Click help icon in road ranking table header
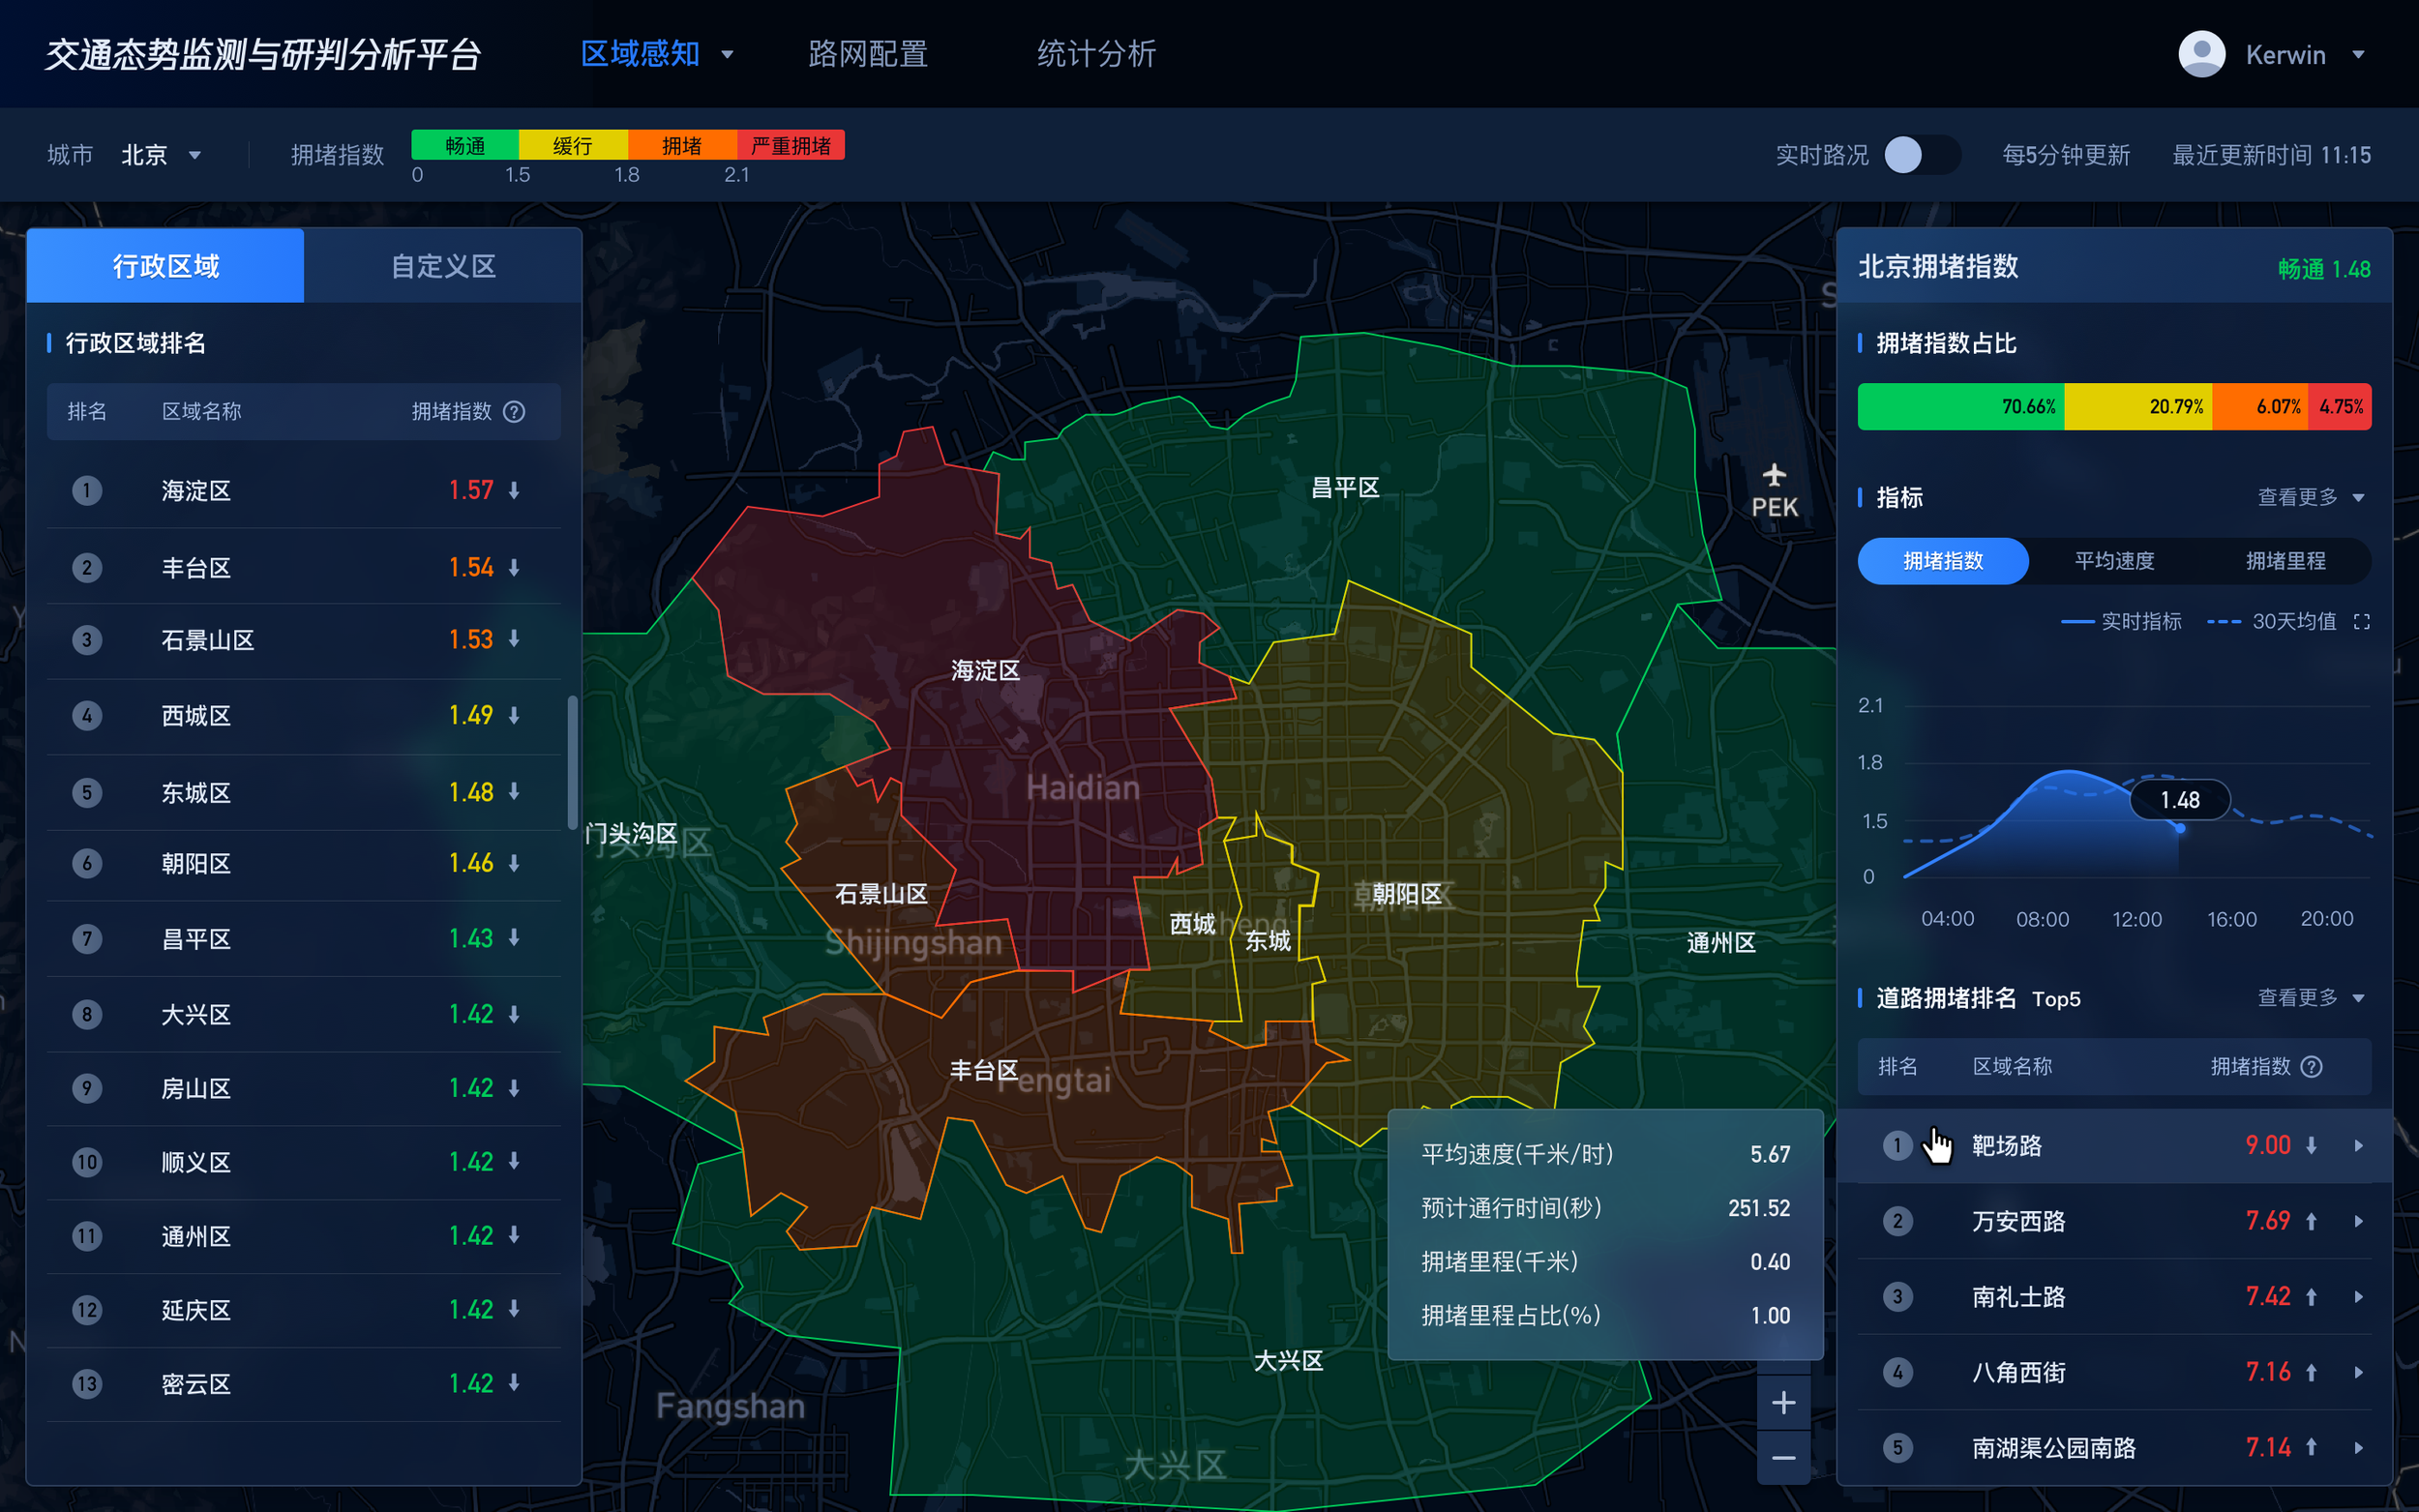This screenshot has width=2419, height=1512. pyautogui.click(x=2311, y=1067)
